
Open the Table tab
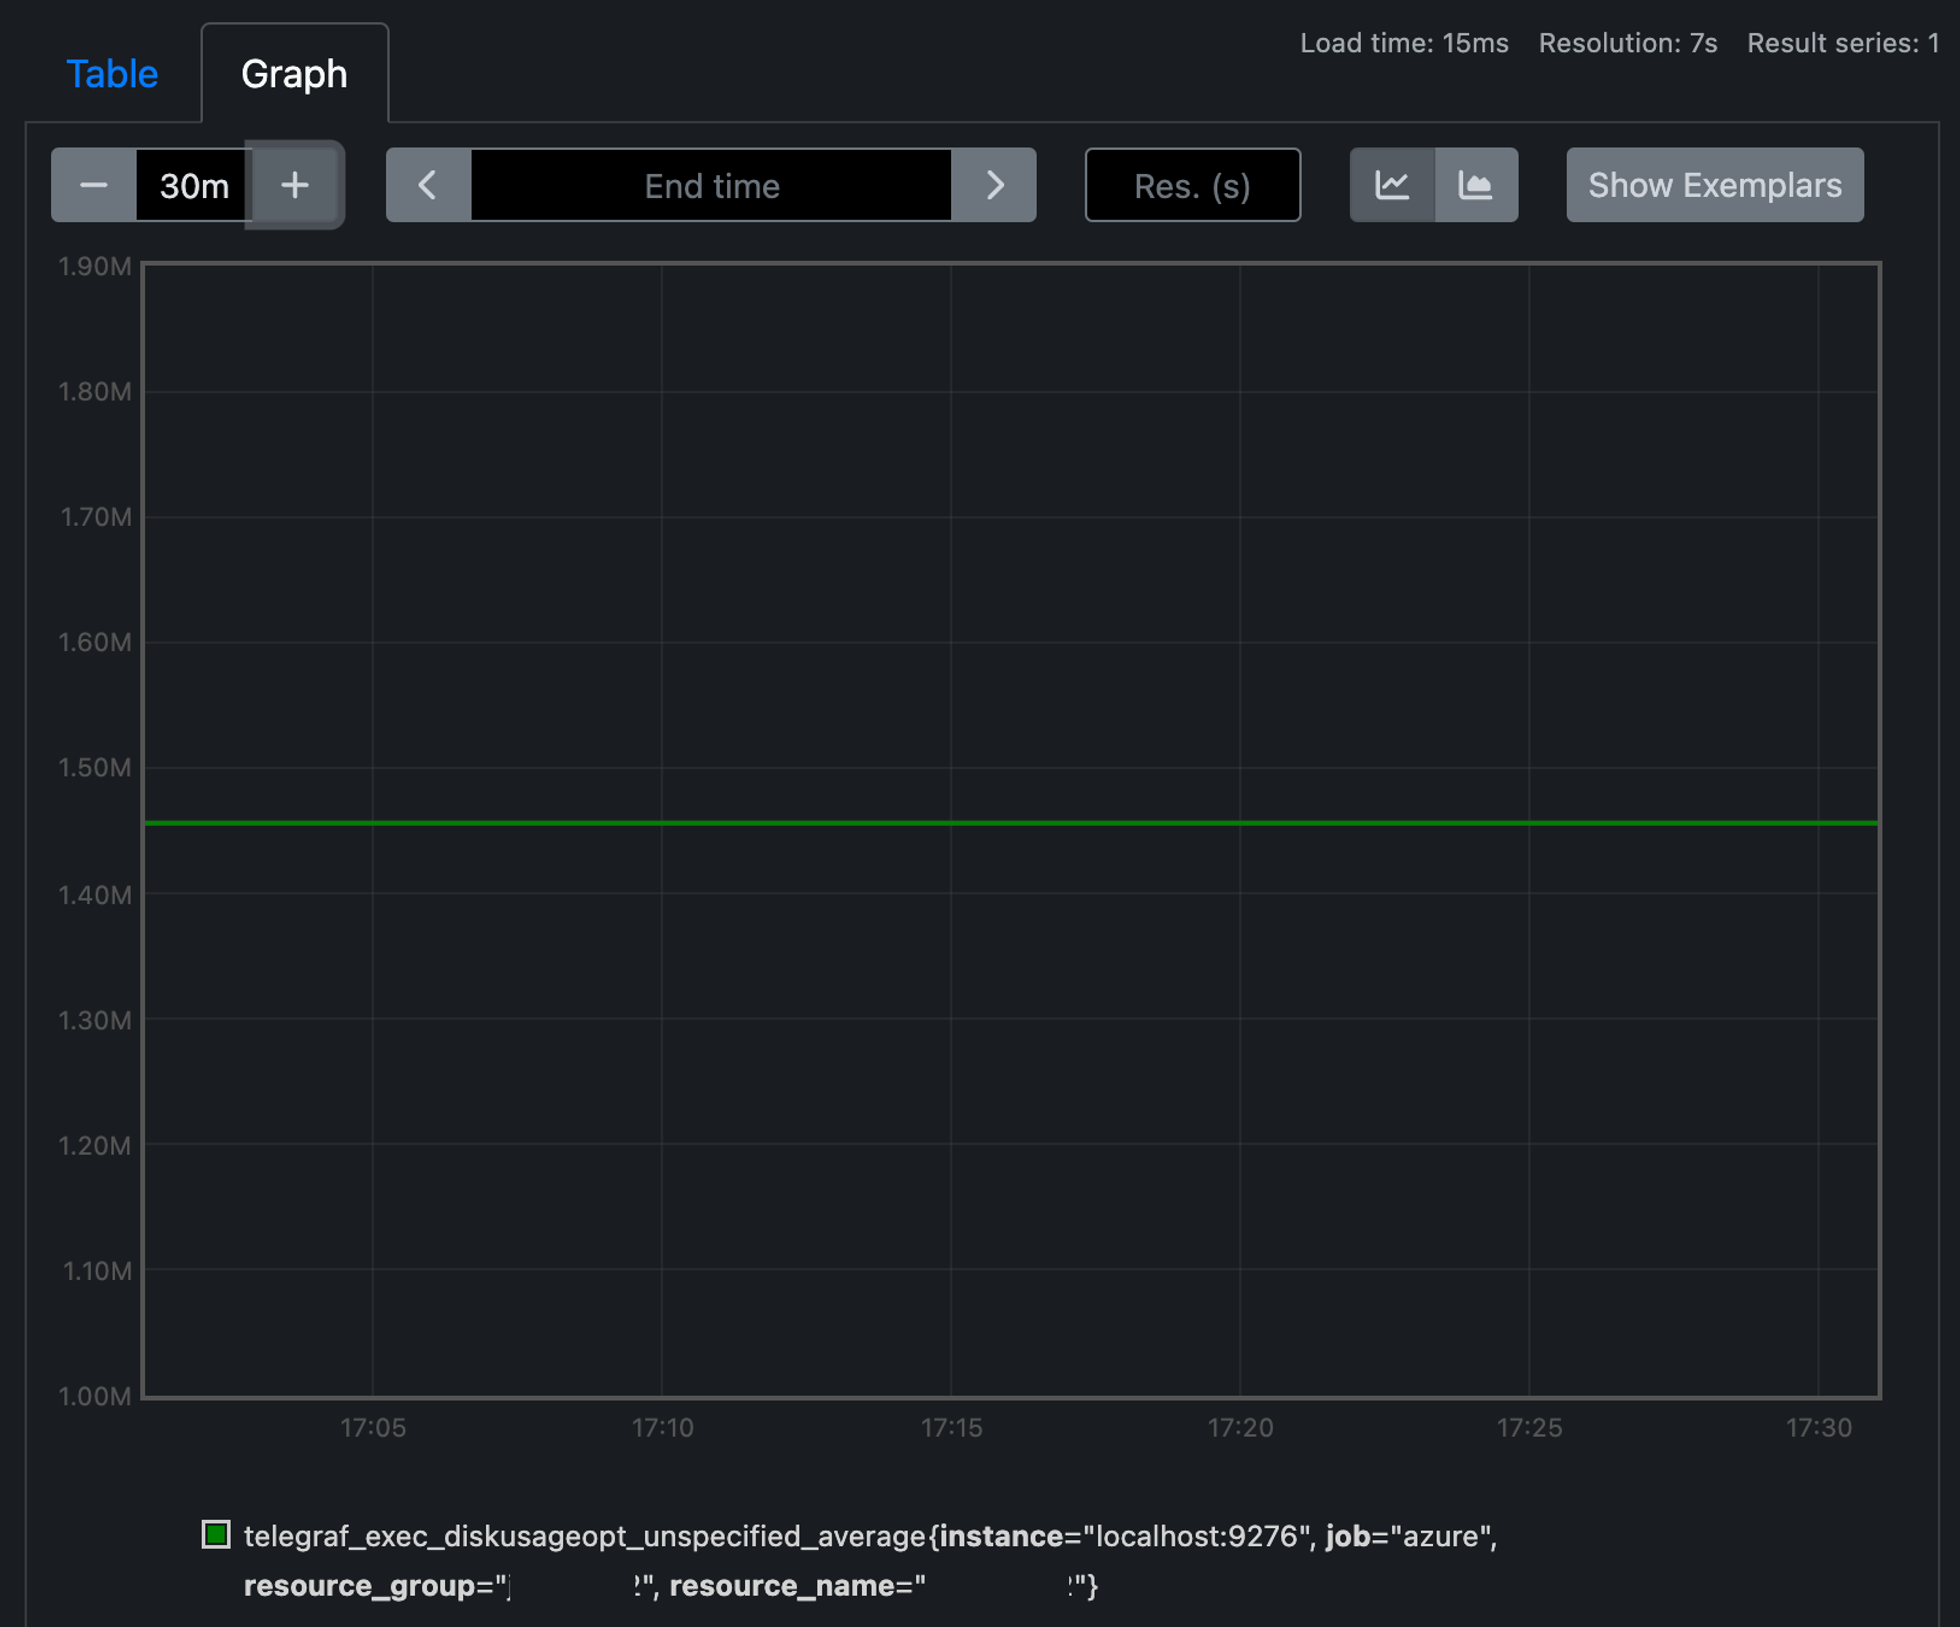(x=112, y=74)
